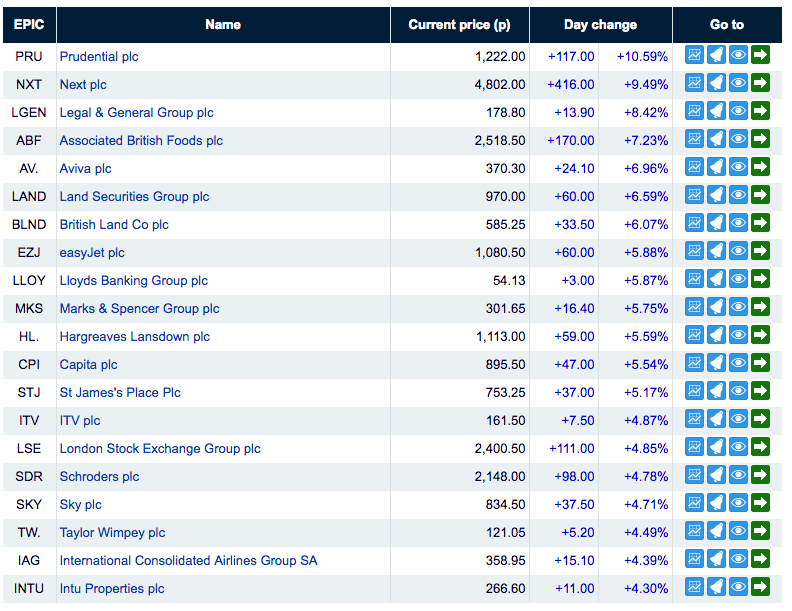Viewport: 792px width, 611px height.
Task: Open the Legal & General Group plc link
Action: click(136, 113)
